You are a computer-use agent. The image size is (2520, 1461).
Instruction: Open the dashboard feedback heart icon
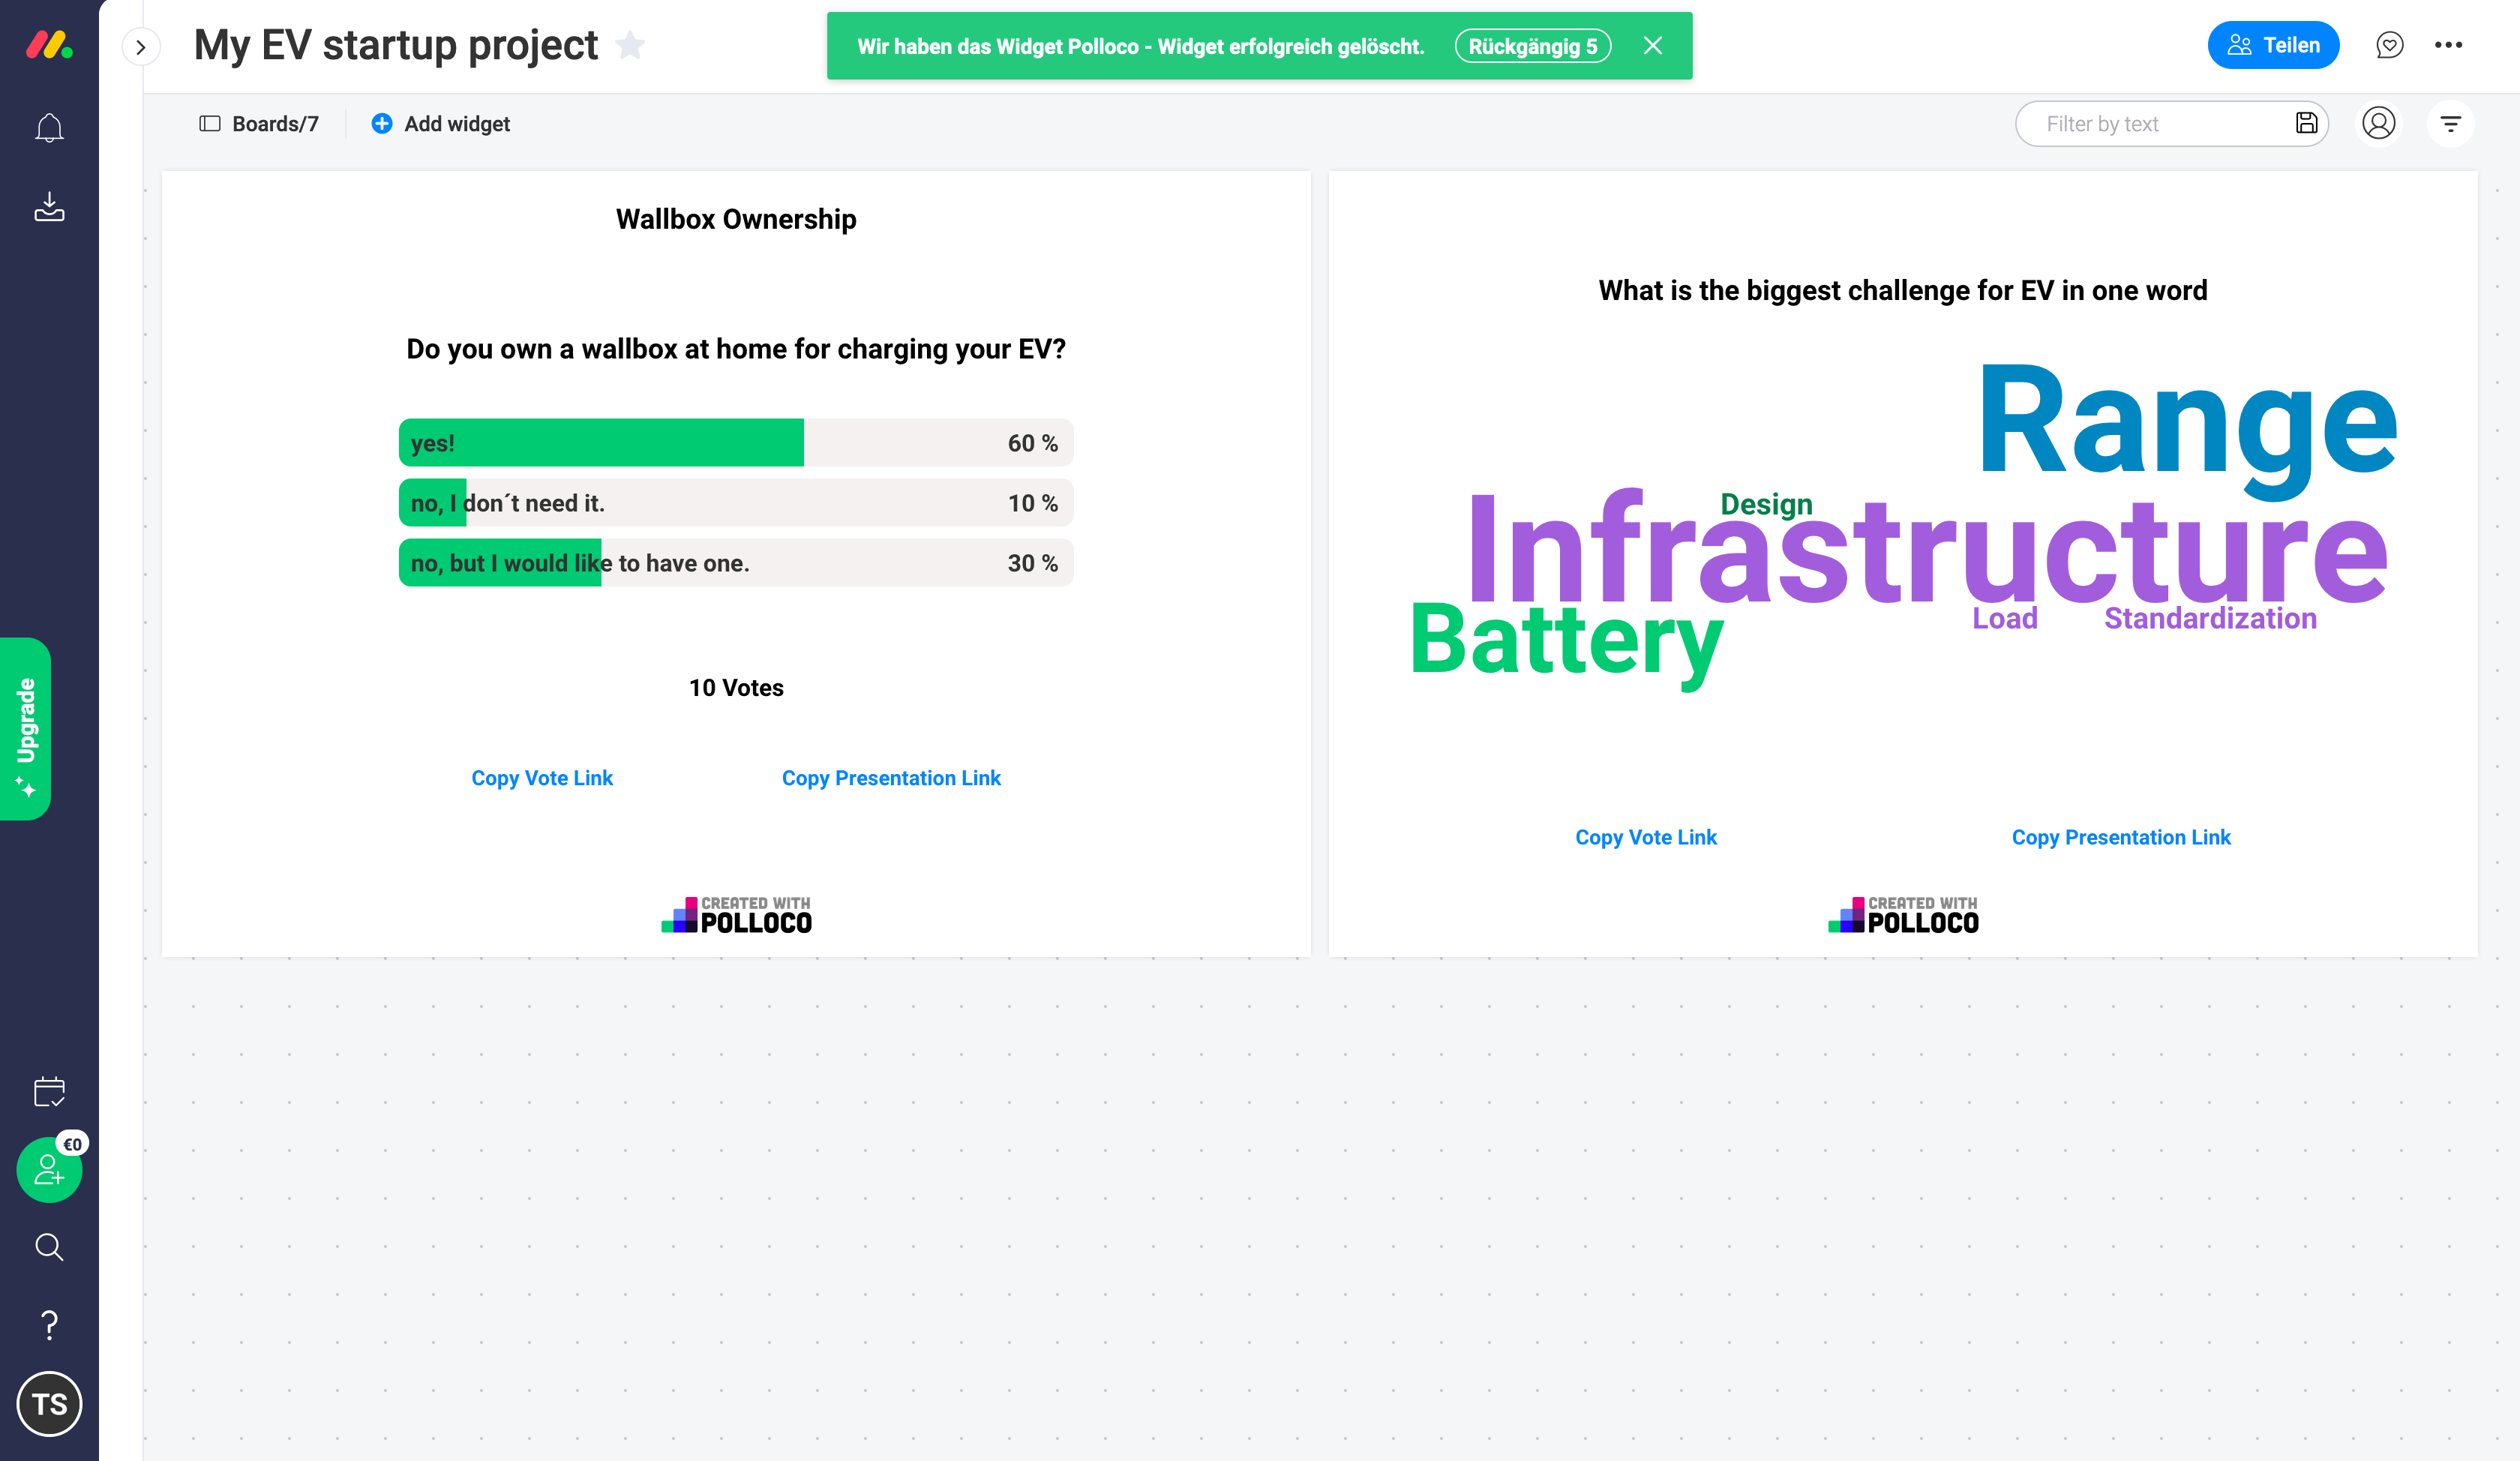click(x=2389, y=45)
